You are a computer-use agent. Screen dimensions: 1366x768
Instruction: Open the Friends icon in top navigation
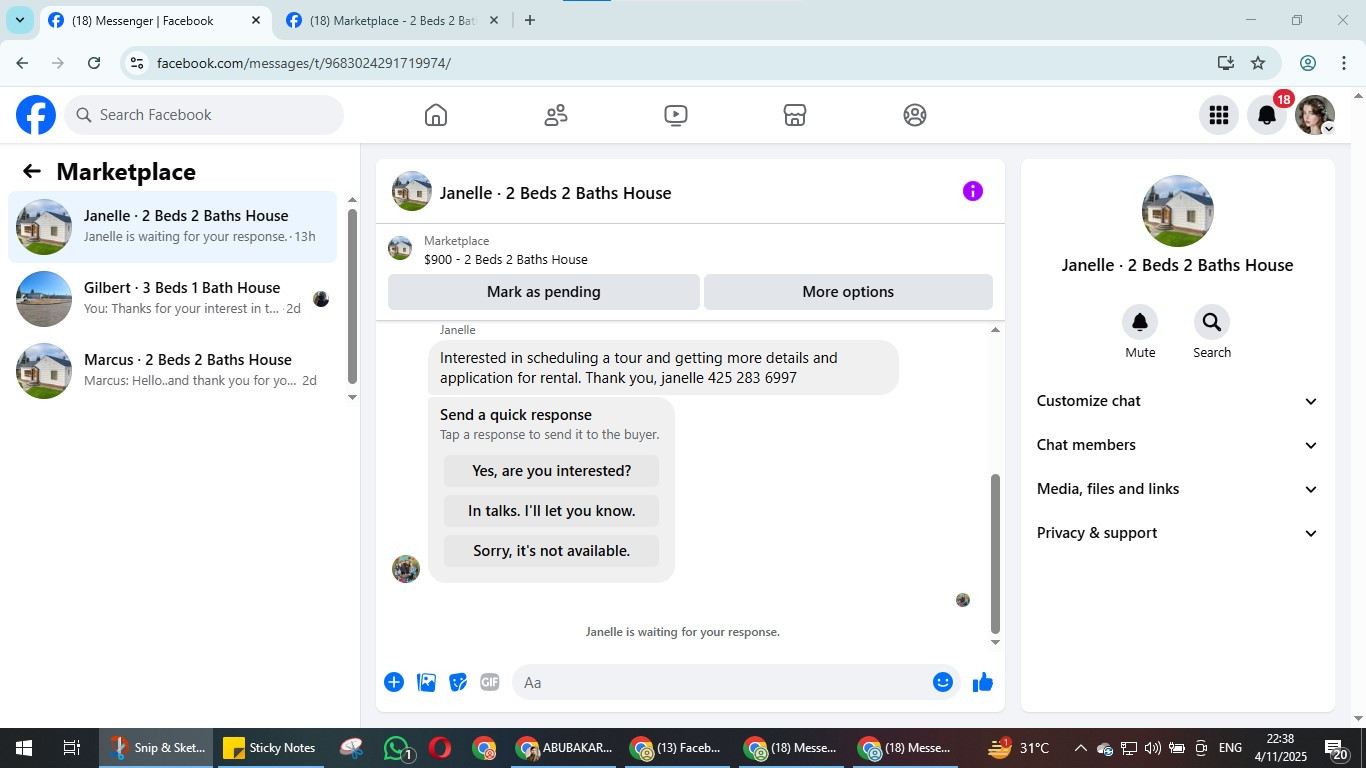(556, 115)
